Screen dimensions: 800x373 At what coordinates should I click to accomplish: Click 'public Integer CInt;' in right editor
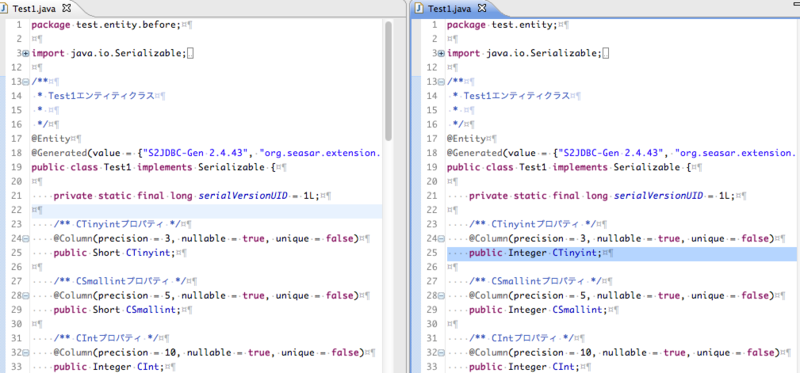[523, 367]
